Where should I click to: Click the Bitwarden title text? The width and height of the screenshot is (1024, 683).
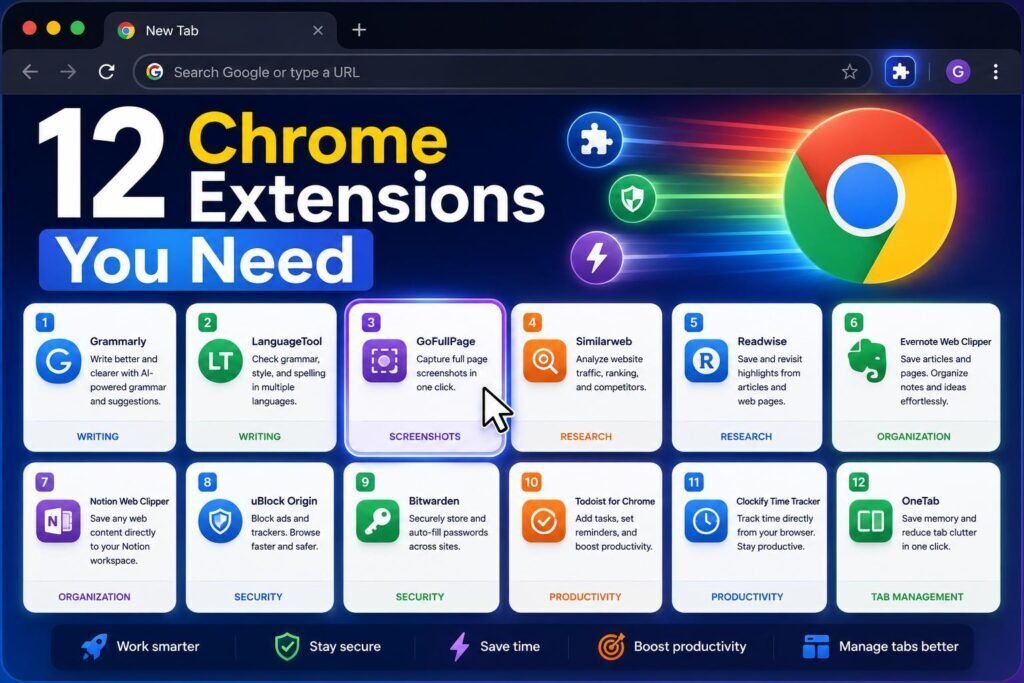coord(434,501)
